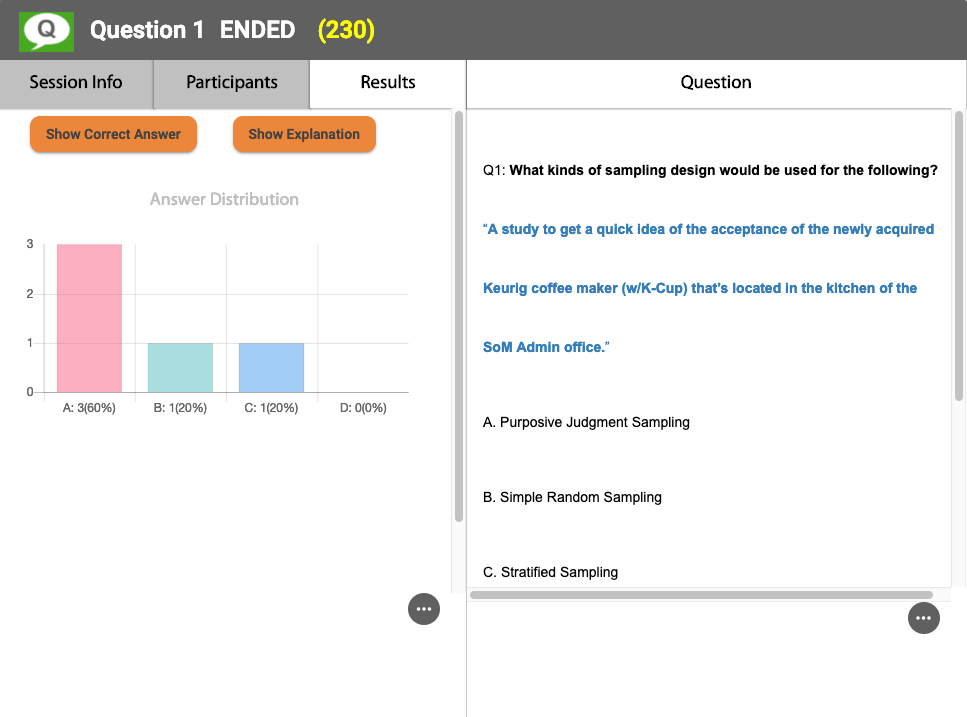Click the teal bar for answer B
The height and width of the screenshot is (717, 967).
[180, 367]
